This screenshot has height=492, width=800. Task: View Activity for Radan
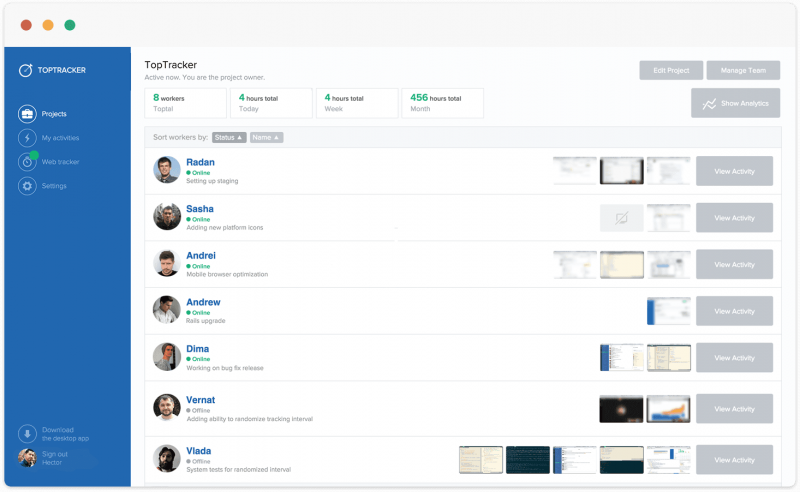734,171
